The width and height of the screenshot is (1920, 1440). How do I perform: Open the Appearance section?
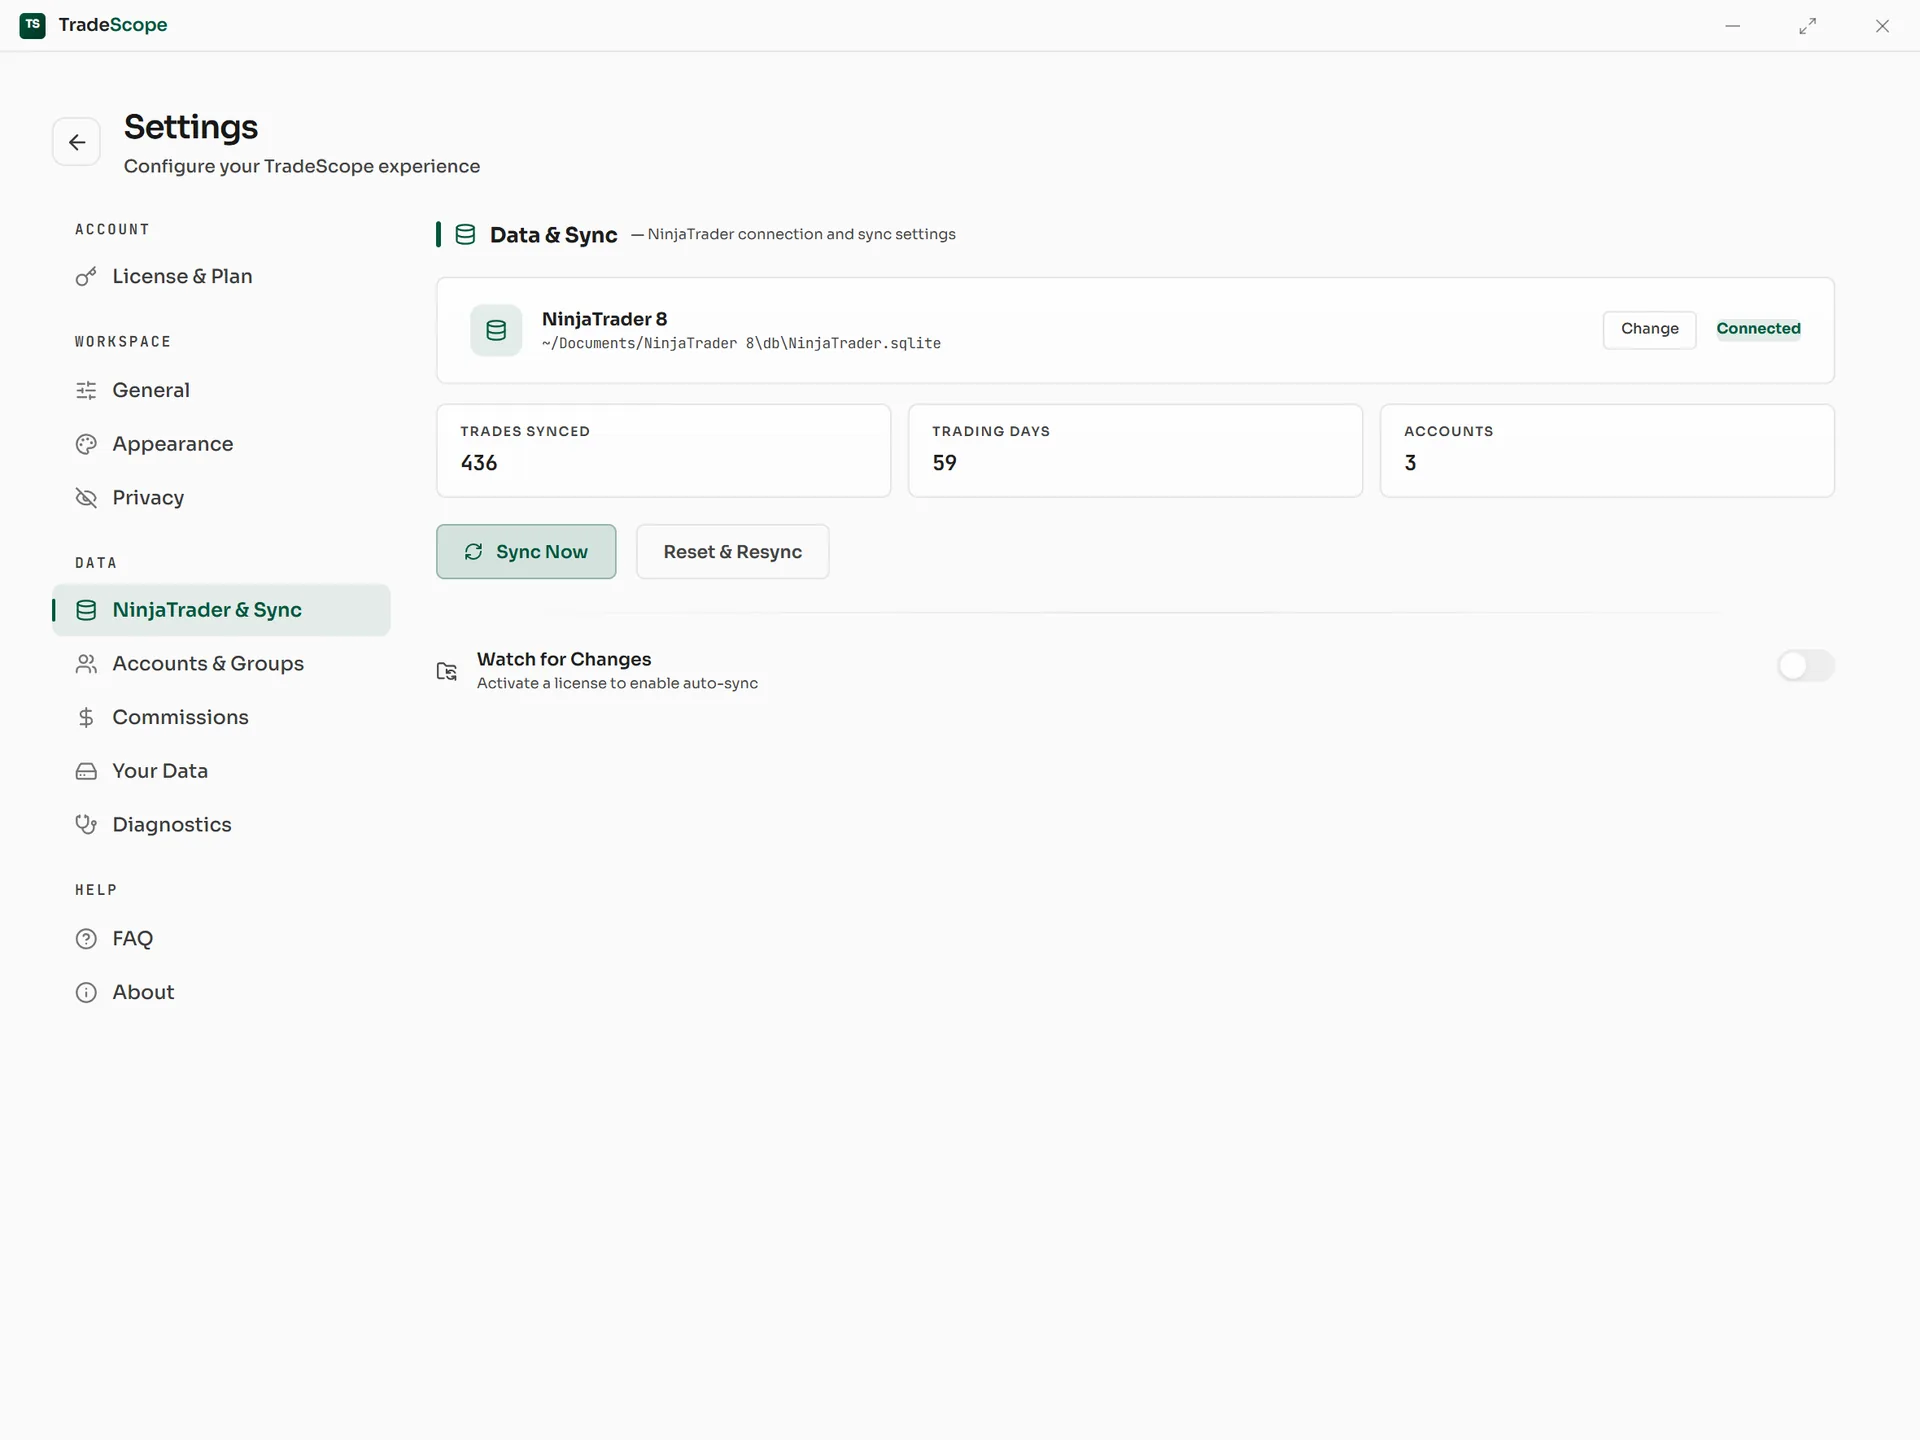coord(222,444)
